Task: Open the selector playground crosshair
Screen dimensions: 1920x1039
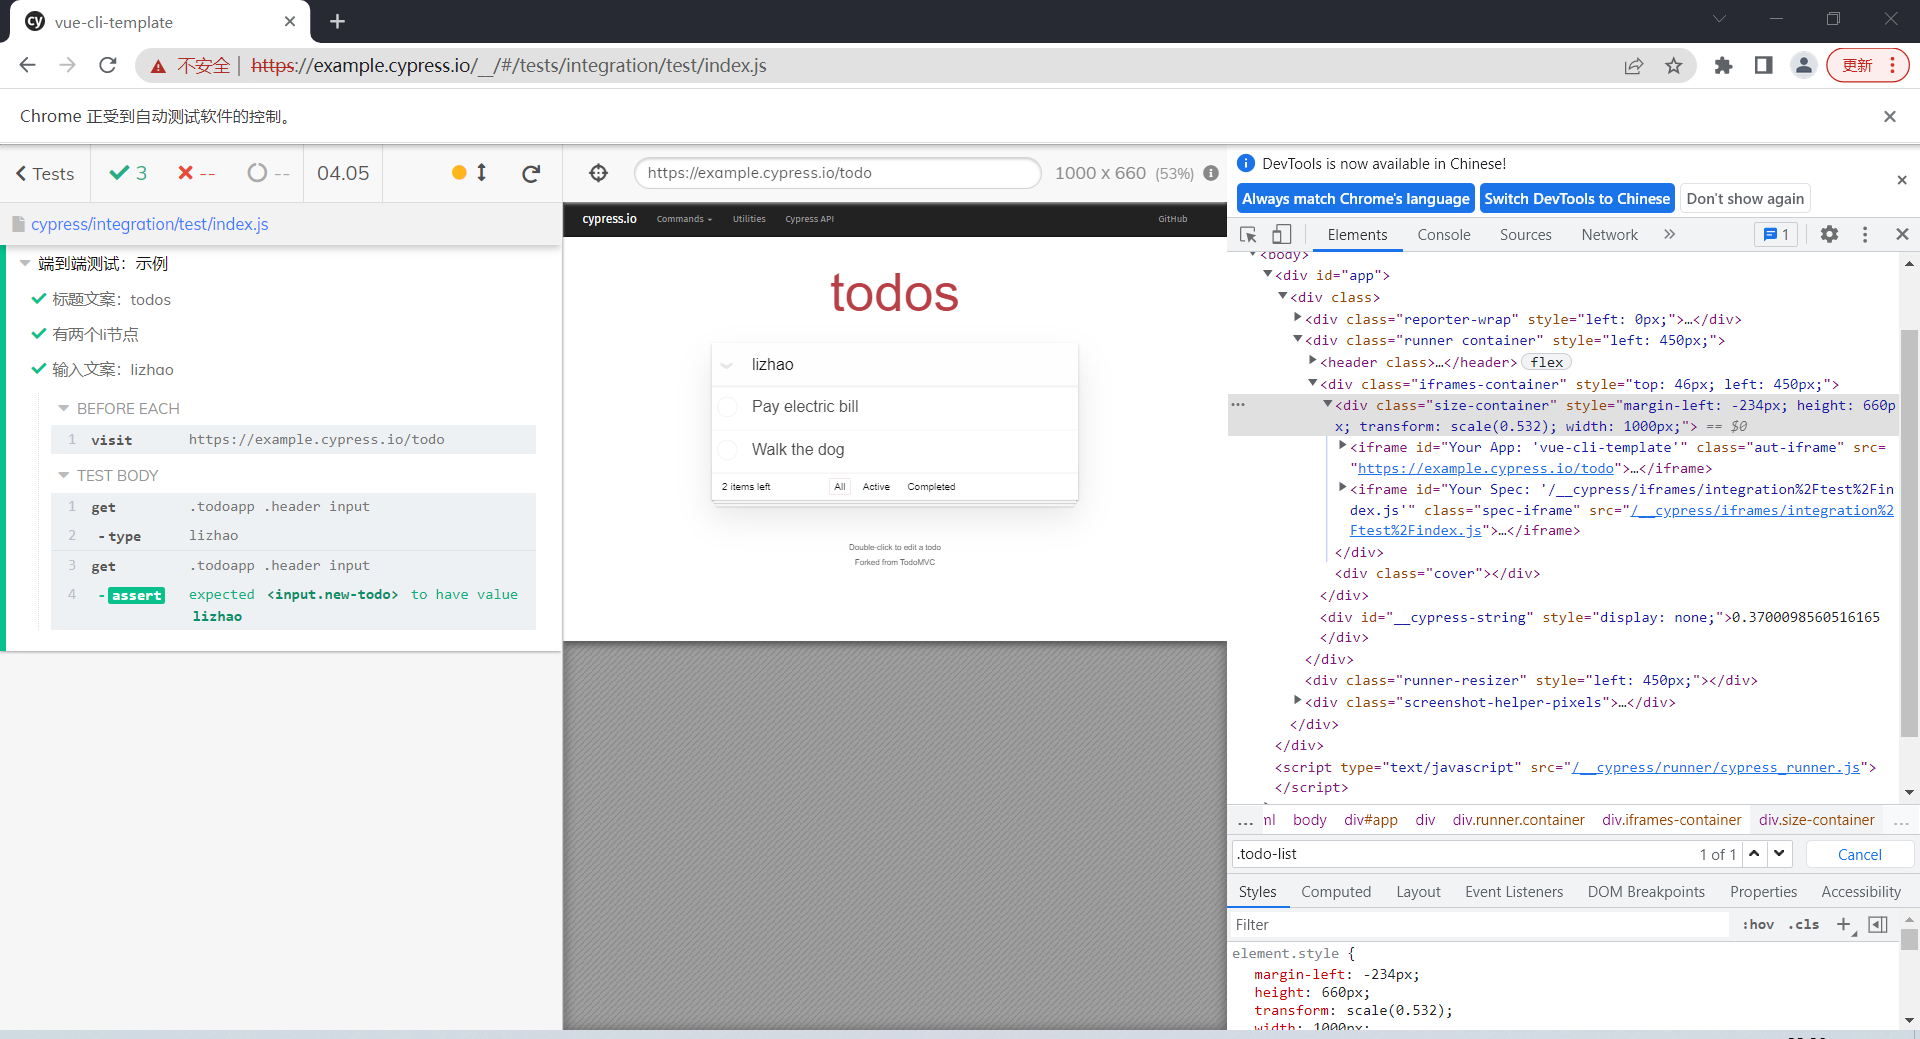Action: 598,173
